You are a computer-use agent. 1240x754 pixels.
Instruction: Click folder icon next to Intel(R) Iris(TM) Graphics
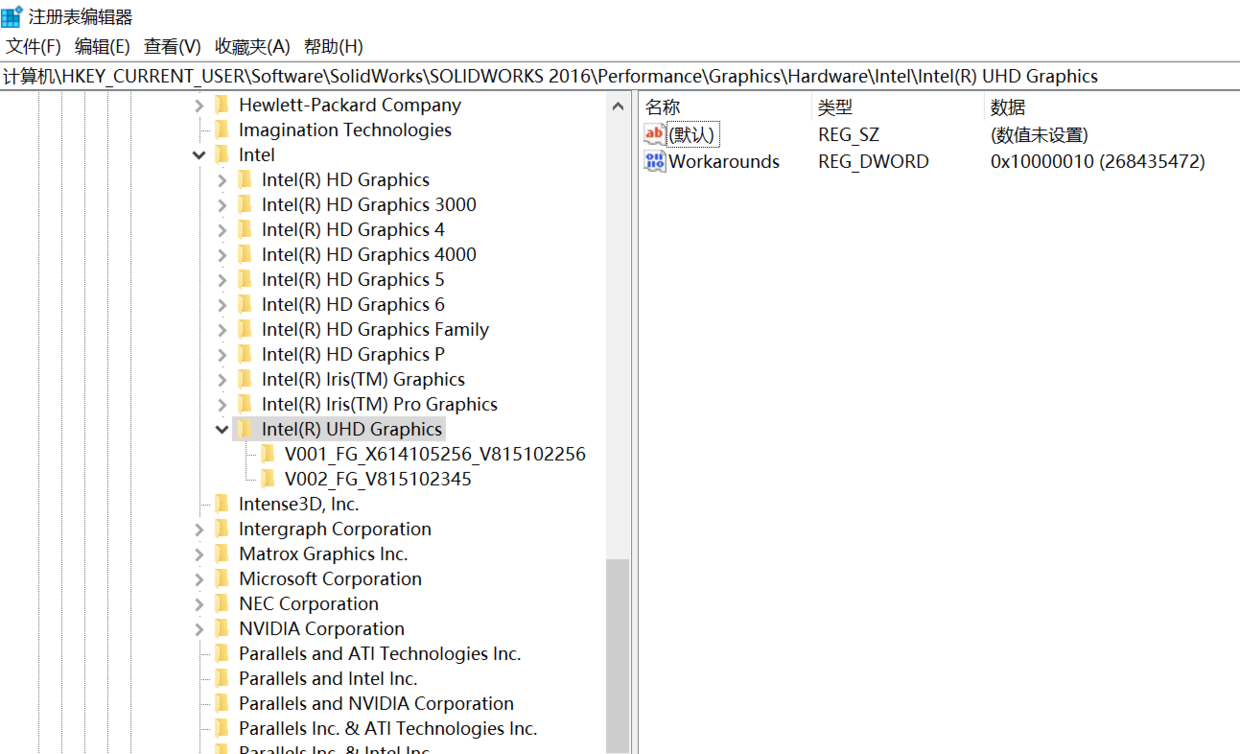(245, 379)
